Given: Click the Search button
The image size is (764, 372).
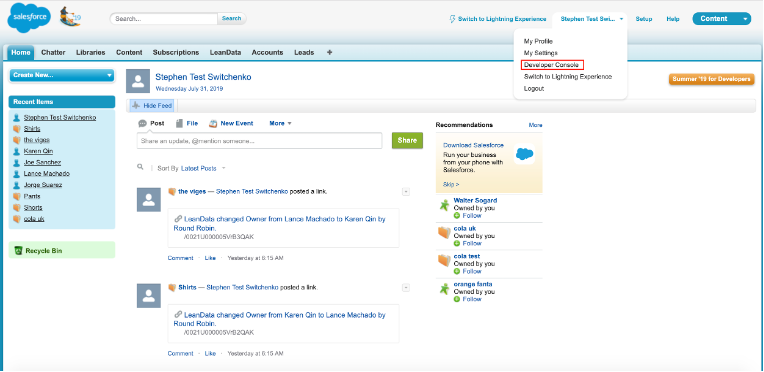Looking at the screenshot, I should [231, 19].
